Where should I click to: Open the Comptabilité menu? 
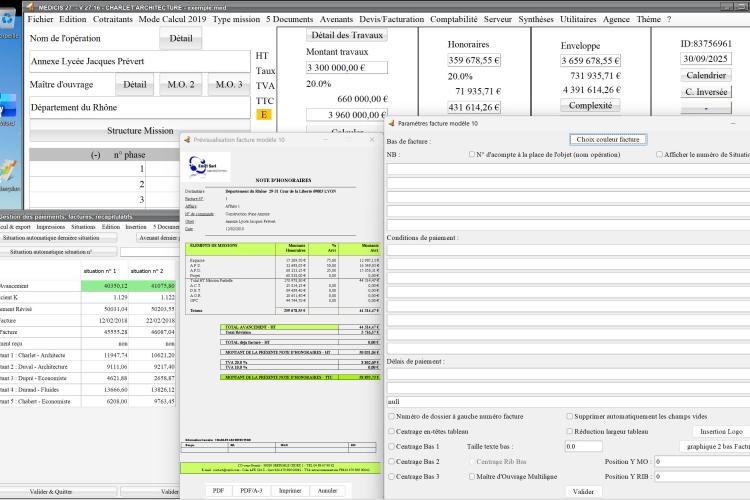pyautogui.click(x=453, y=19)
